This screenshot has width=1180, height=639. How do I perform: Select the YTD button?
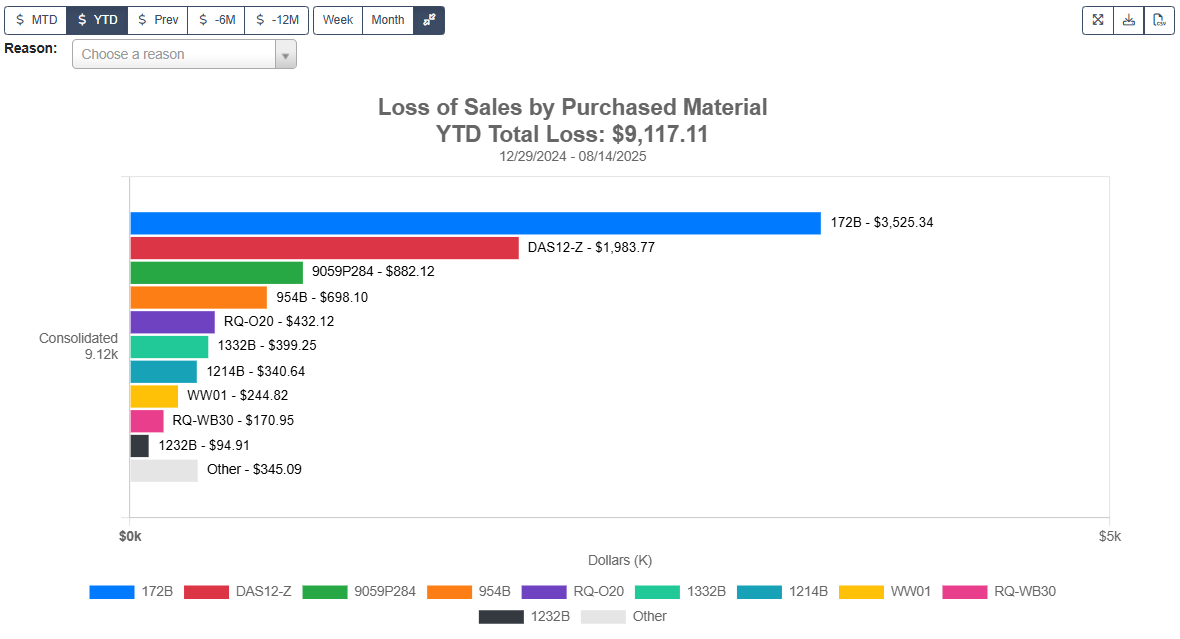coord(97,20)
